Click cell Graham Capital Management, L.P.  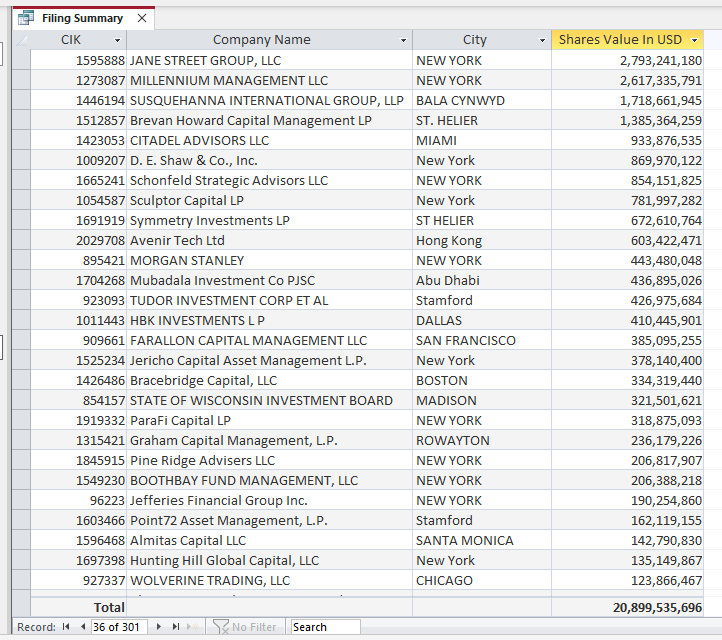[269, 441]
